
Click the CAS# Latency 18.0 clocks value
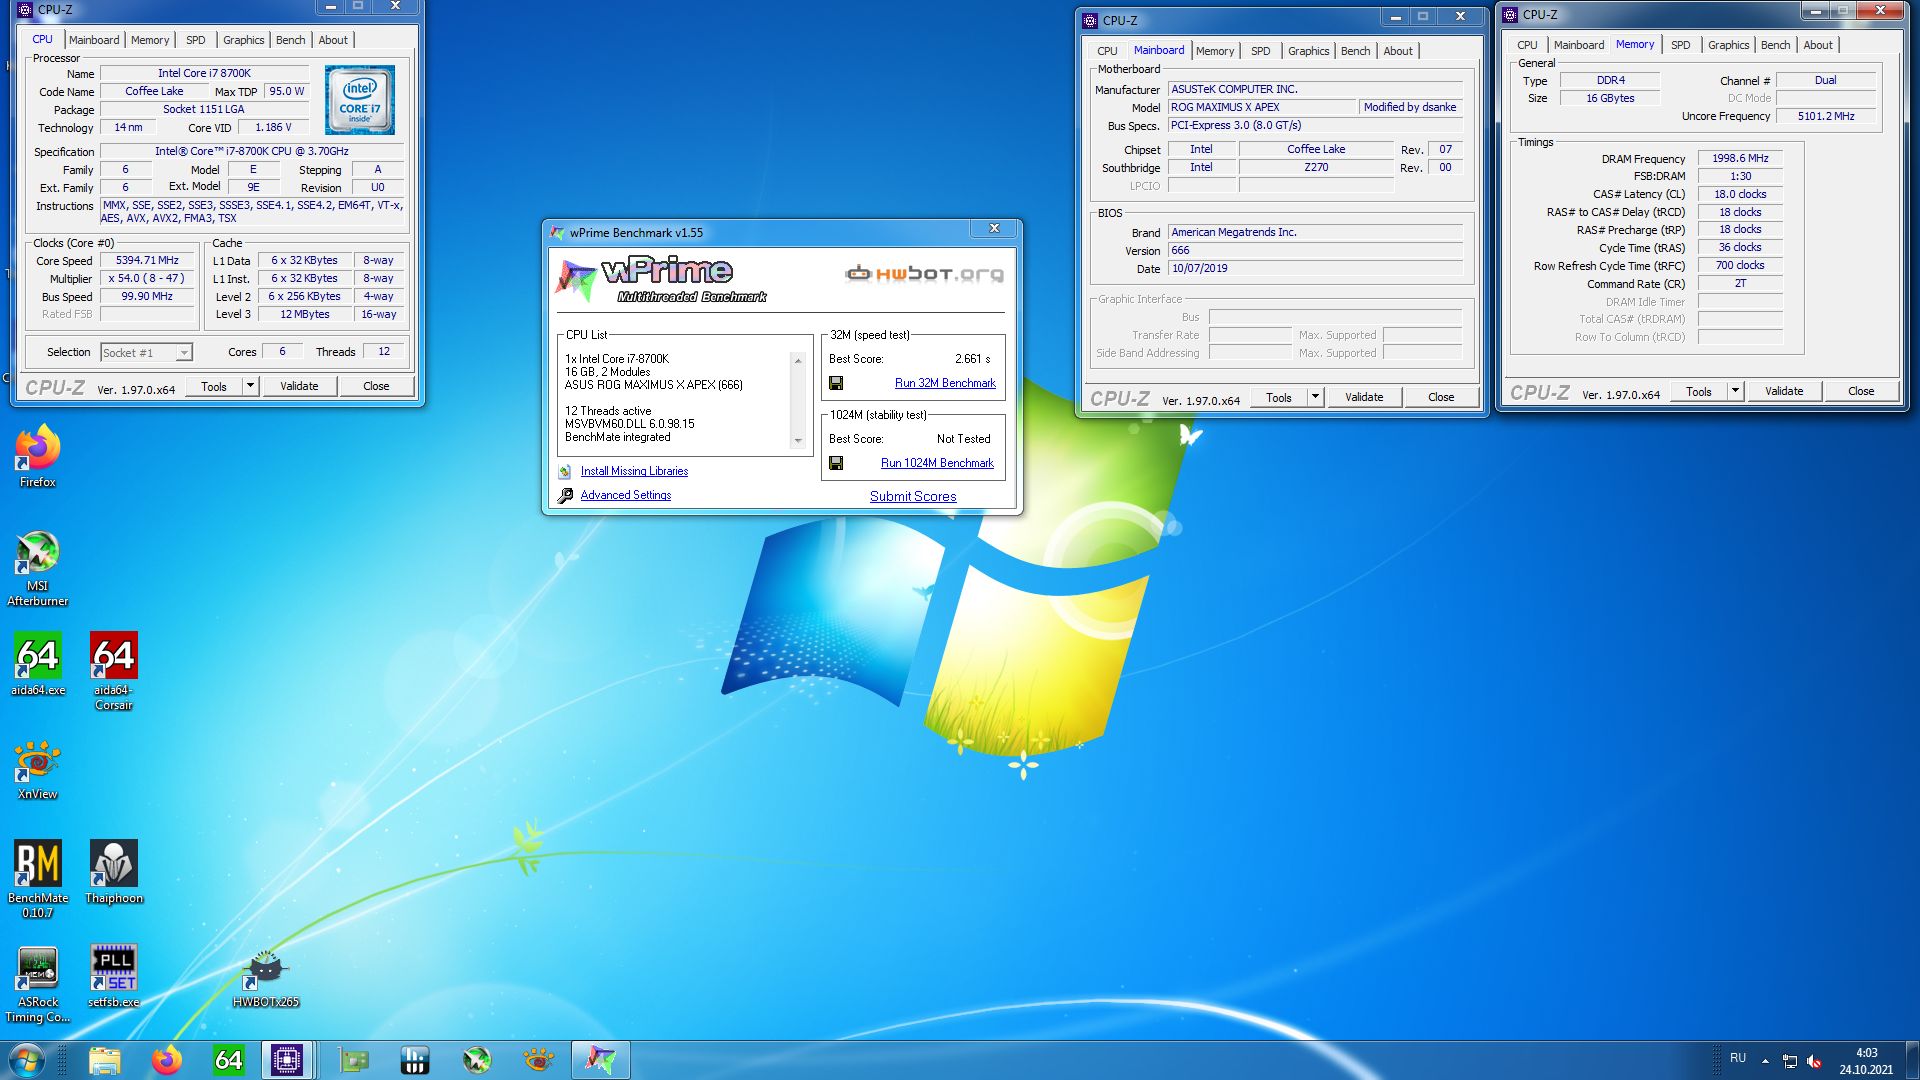(1740, 194)
